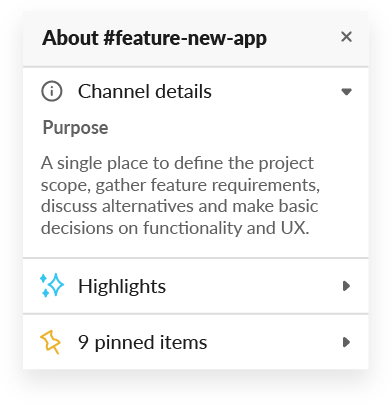
Task: Click the Purpose label
Action: pos(75,128)
